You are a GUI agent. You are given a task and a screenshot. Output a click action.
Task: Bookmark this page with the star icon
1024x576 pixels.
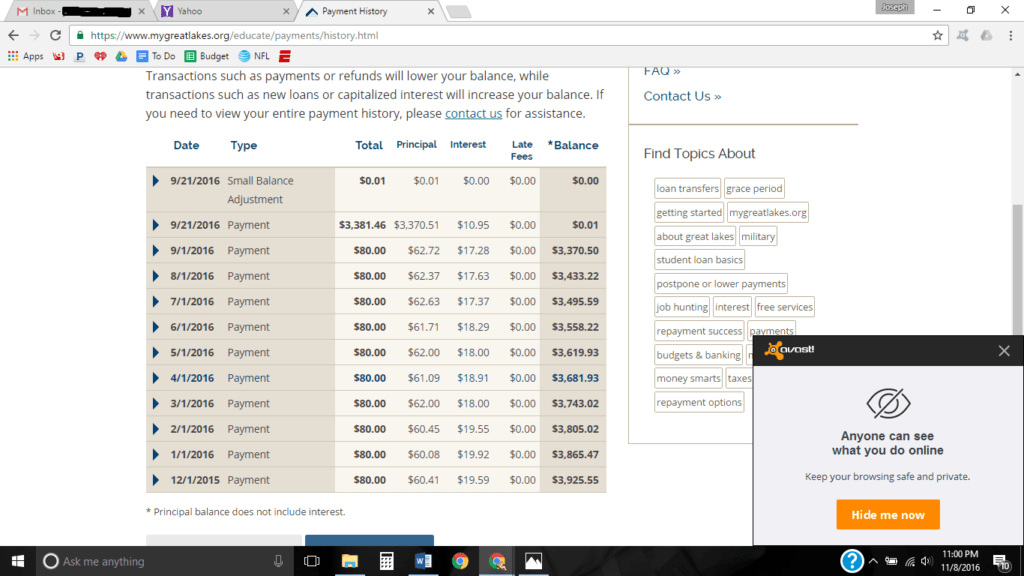pos(937,33)
